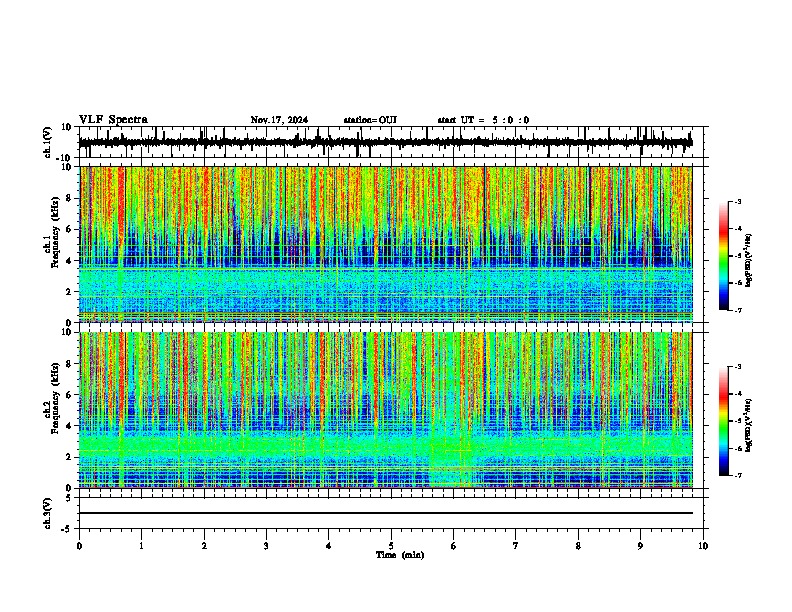
Task: Click the "-10" tick on the ch.1(V) axis
Action: pos(65,158)
